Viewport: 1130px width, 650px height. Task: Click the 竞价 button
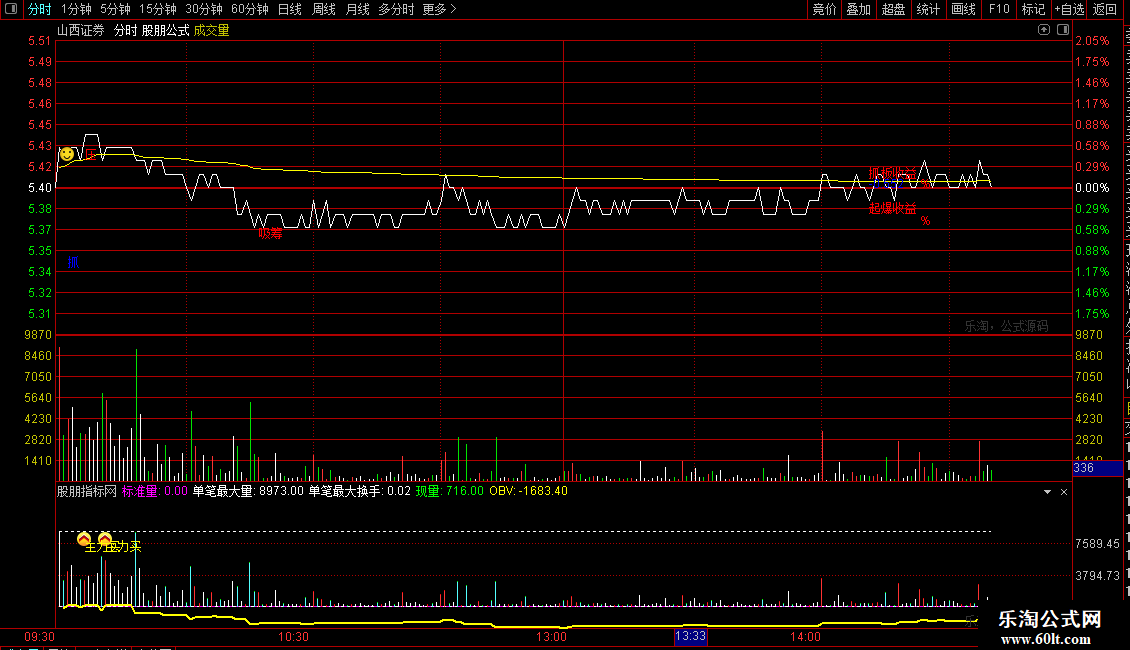pos(824,9)
